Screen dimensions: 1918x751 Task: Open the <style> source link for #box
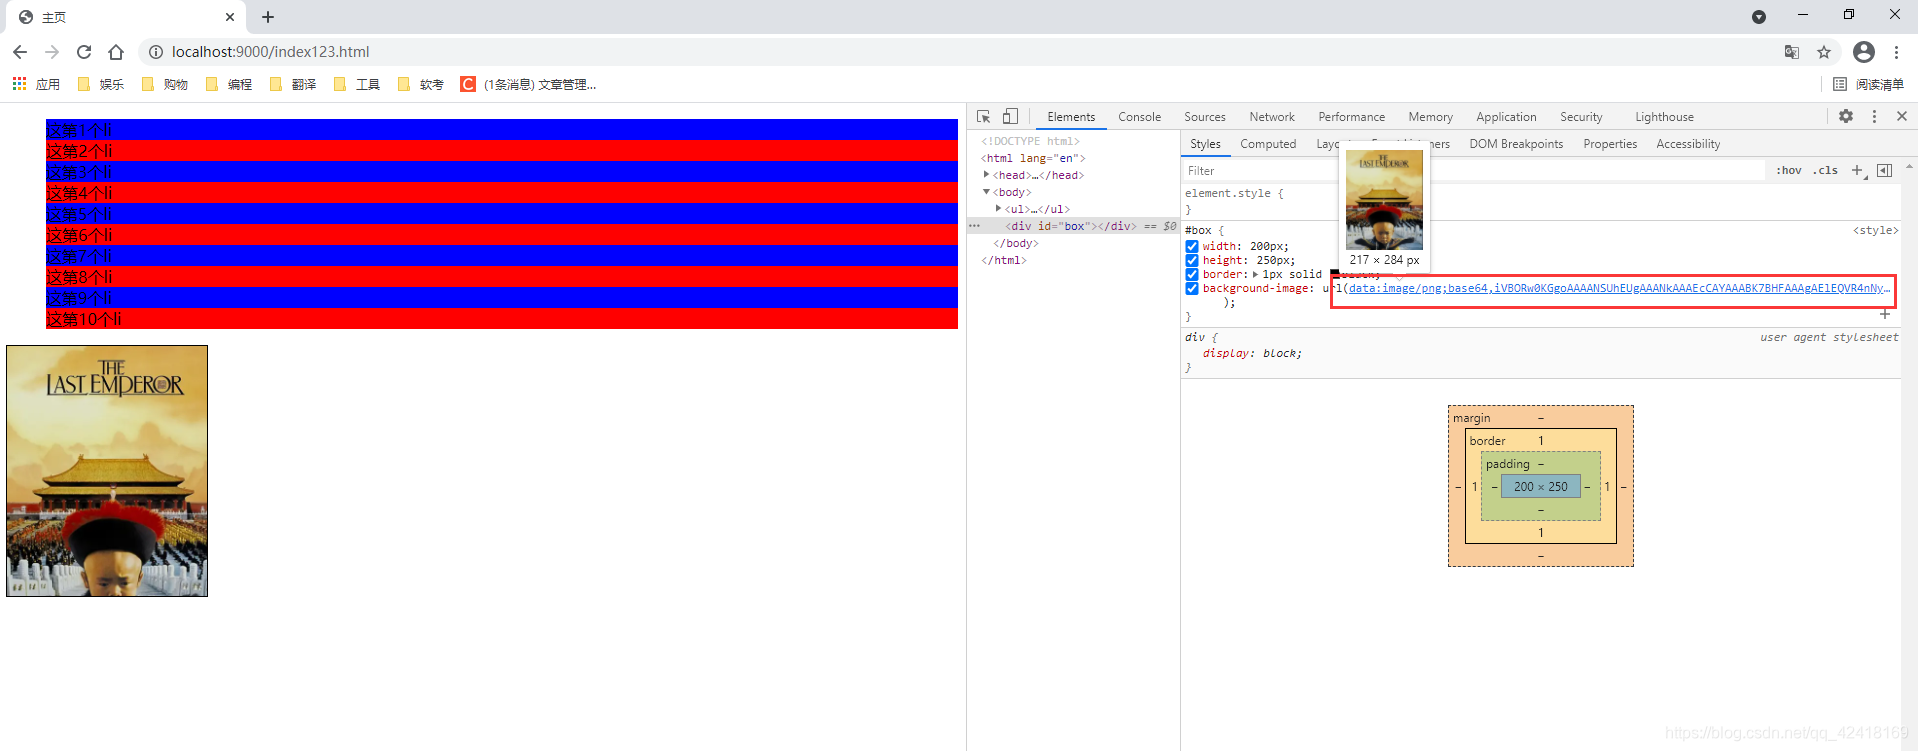[1875, 230]
